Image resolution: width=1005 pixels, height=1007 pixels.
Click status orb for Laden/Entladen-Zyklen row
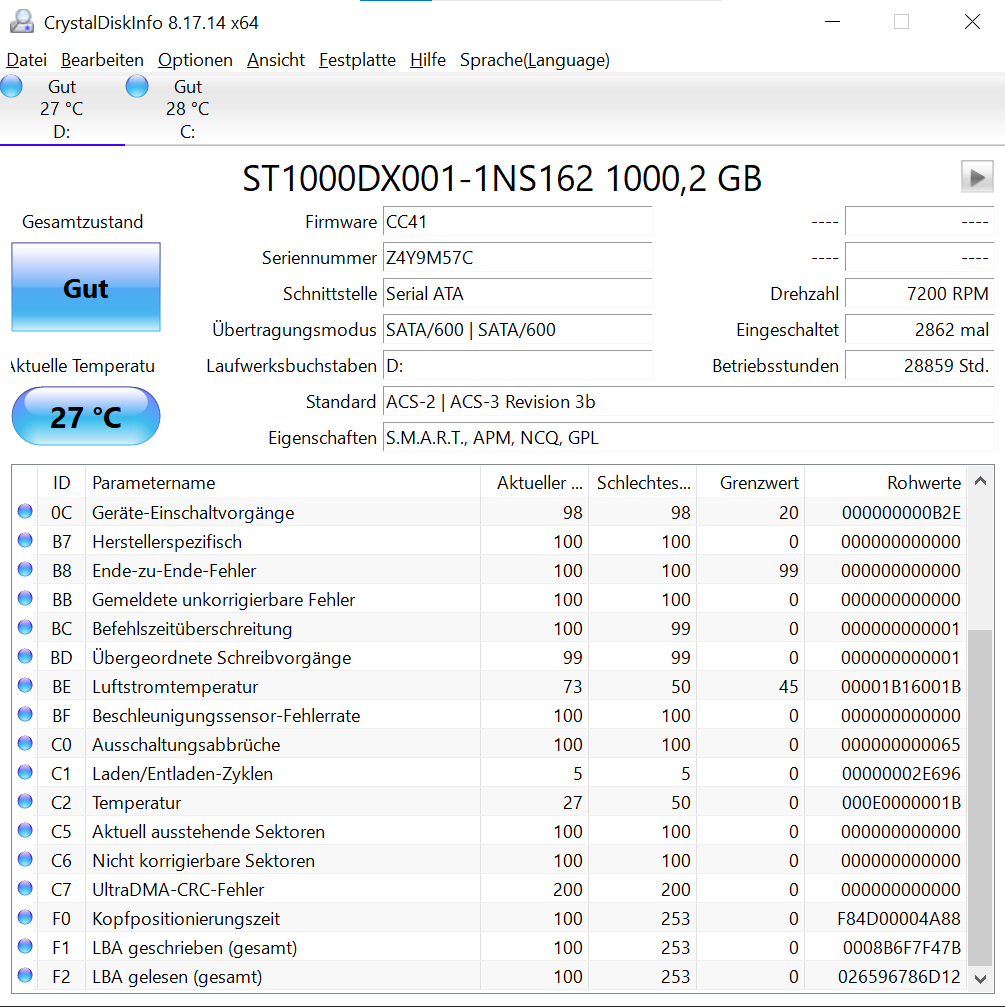click(x=25, y=772)
